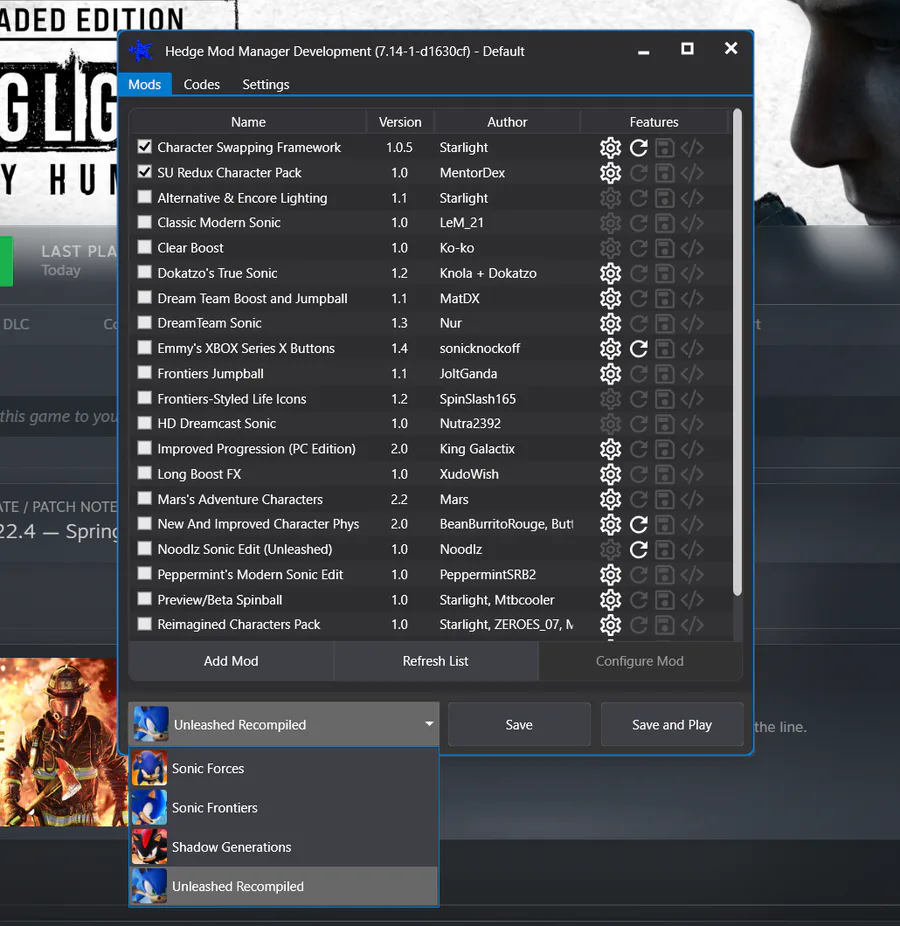Pick the highlighted Unleashed Recompiled list entry
Screen dimensions: 900x926
284,886
